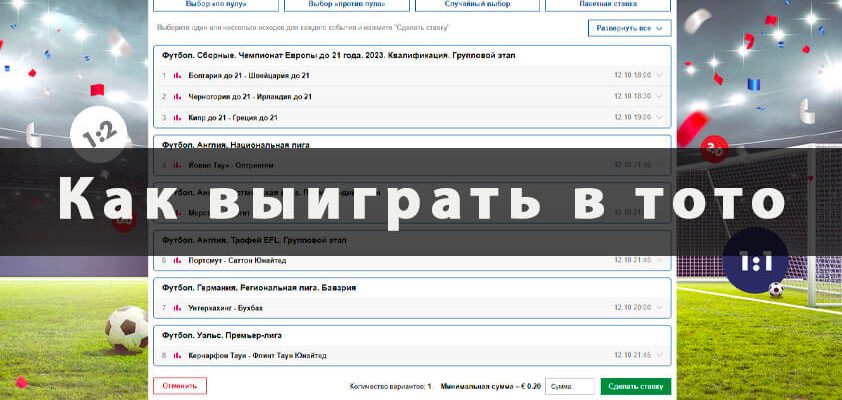The image size is (842, 400).
Task: Click the 12.10 18:30 start time
Action: (x=633, y=96)
